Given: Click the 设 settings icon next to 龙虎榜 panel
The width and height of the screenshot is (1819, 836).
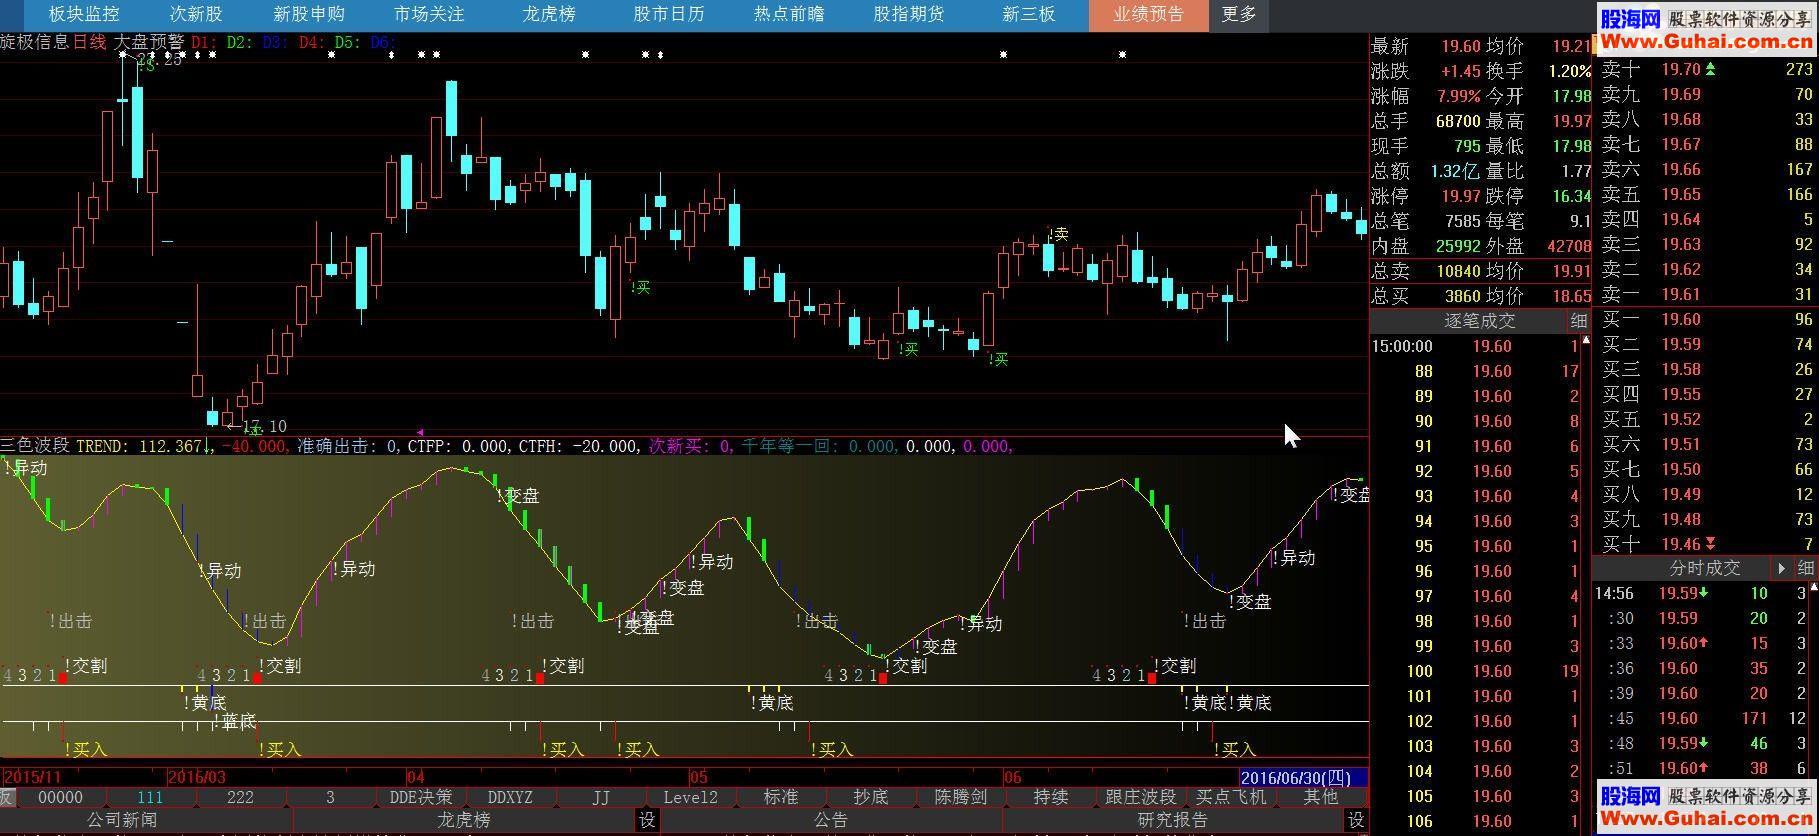Looking at the screenshot, I should 647,821.
